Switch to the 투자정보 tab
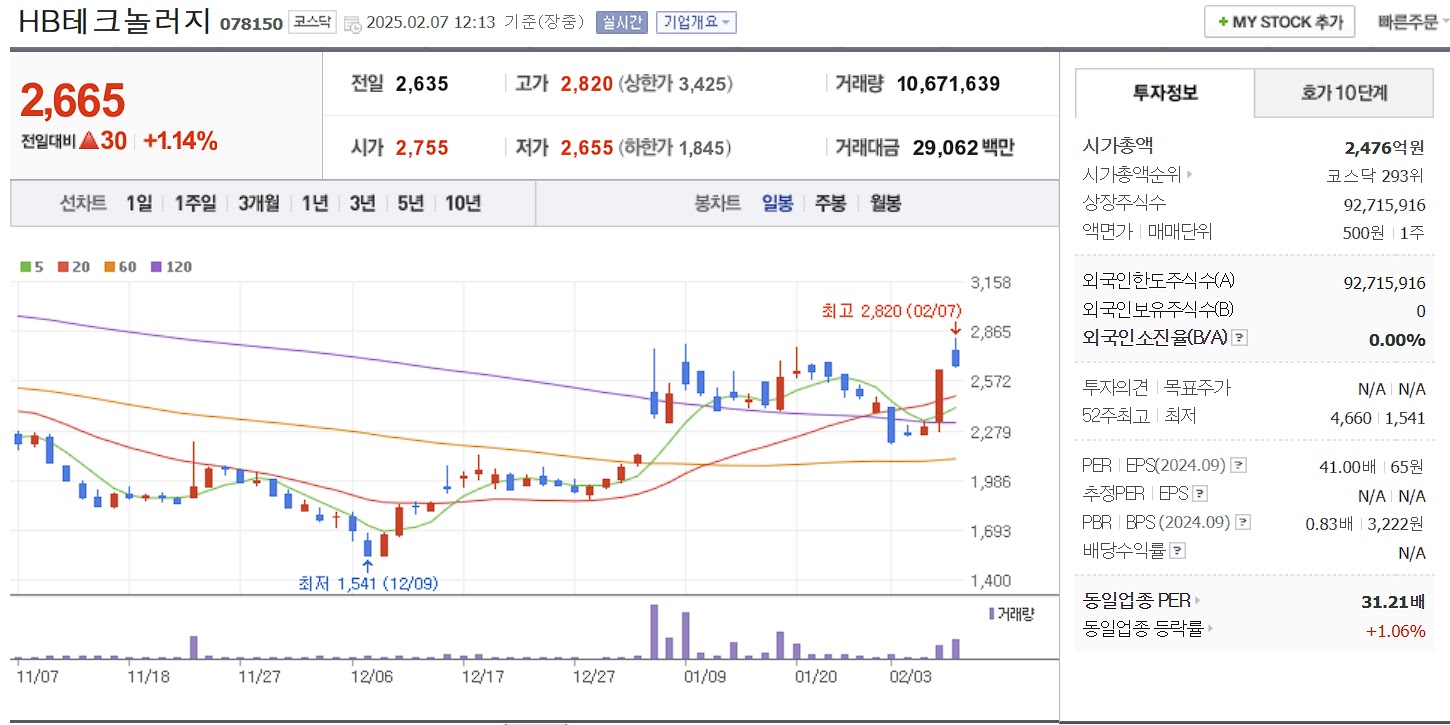 coord(1165,94)
